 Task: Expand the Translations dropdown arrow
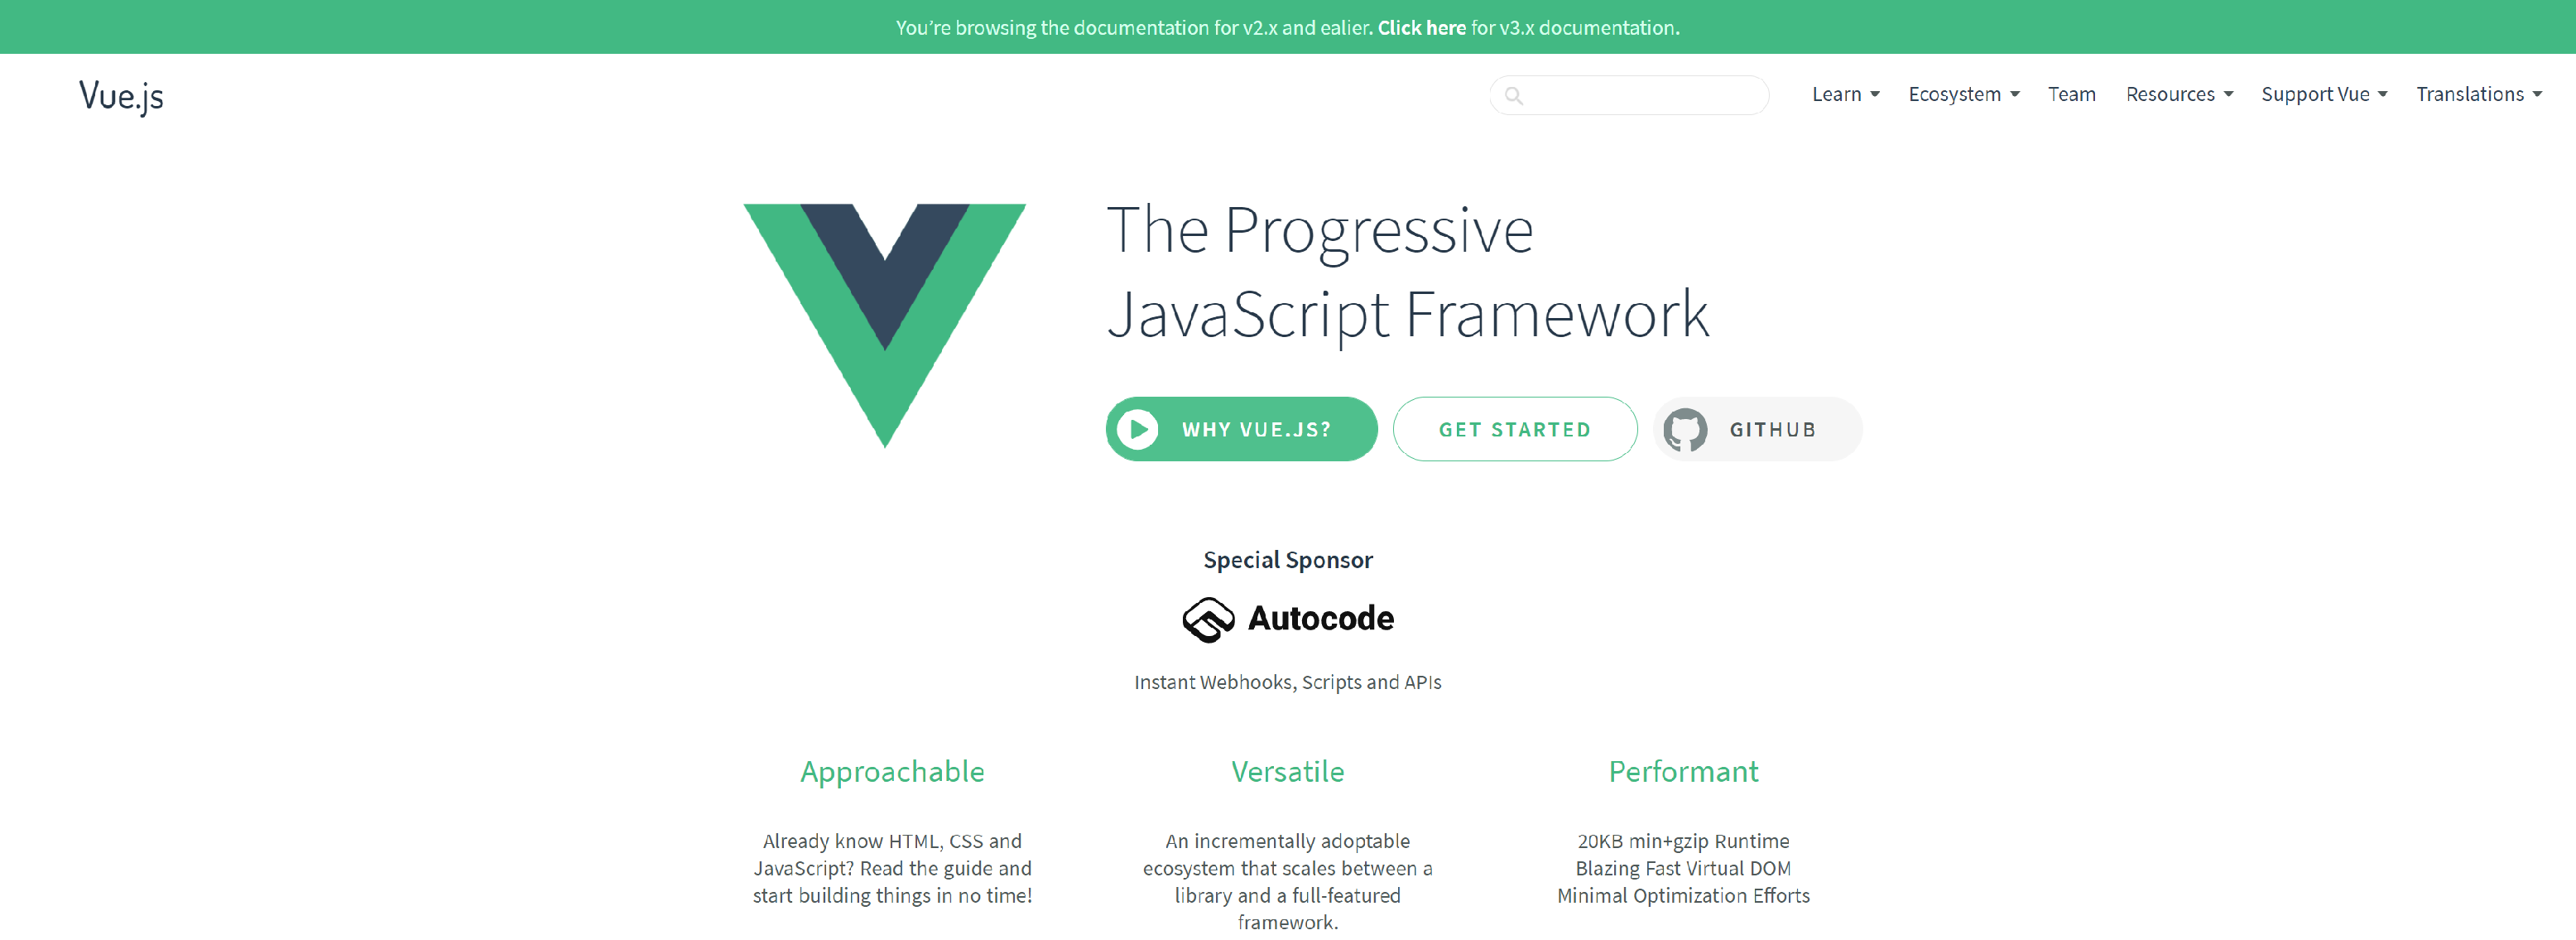coord(2538,95)
